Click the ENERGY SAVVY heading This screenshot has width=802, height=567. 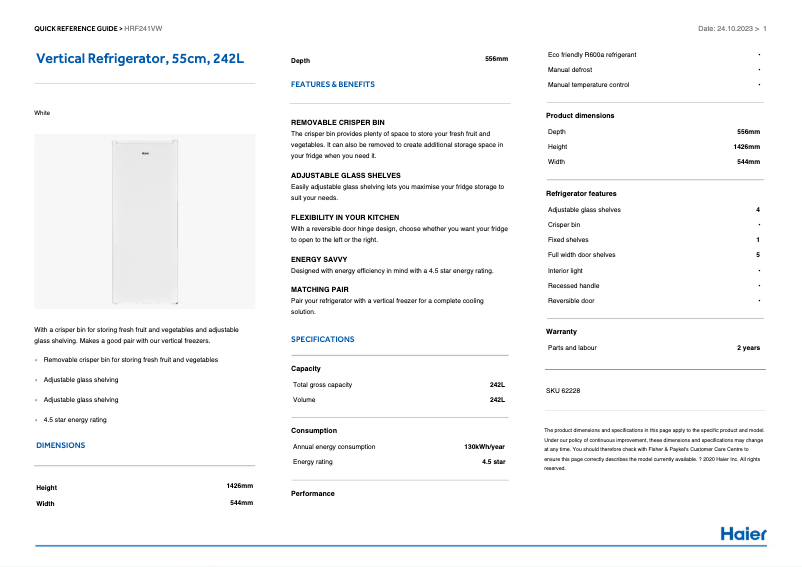pyautogui.click(x=319, y=259)
